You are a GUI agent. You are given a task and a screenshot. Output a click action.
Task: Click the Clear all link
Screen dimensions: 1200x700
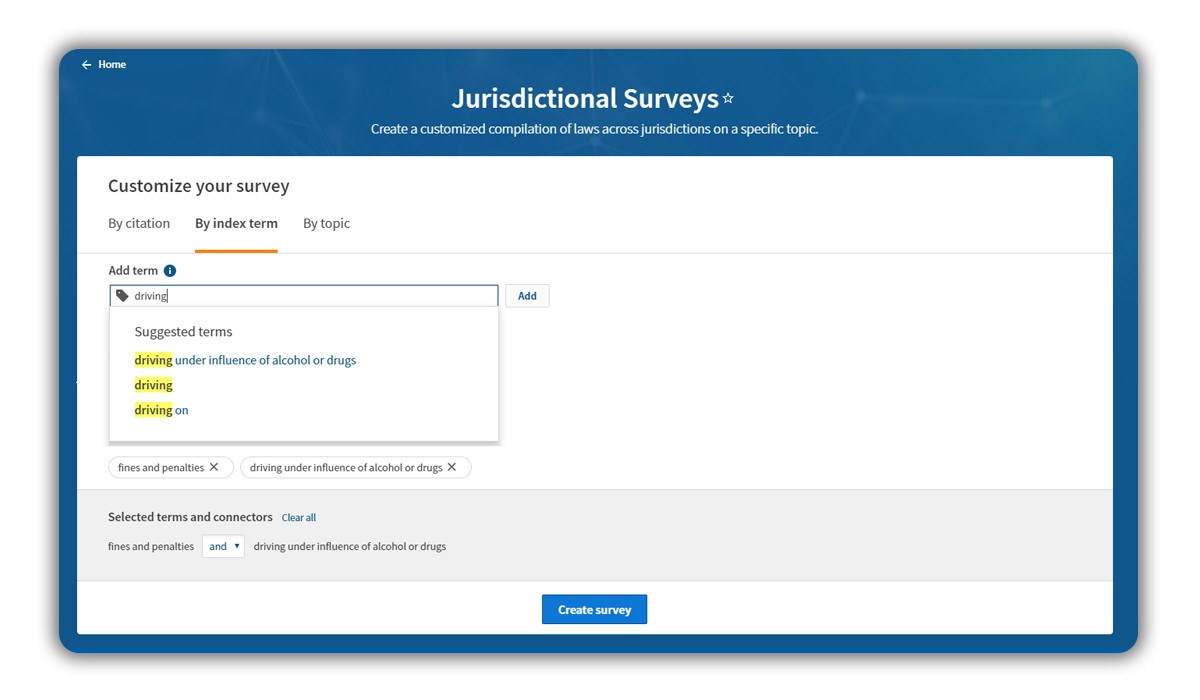[299, 518]
